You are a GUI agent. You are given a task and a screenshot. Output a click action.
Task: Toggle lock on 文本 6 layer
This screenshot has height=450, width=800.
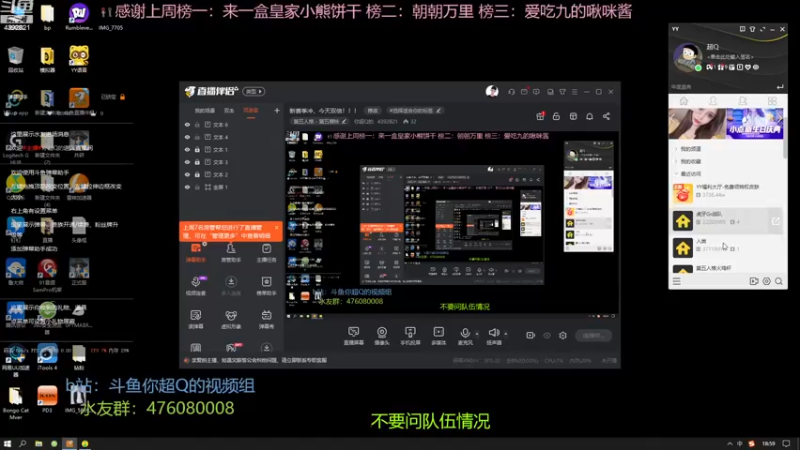[197, 124]
